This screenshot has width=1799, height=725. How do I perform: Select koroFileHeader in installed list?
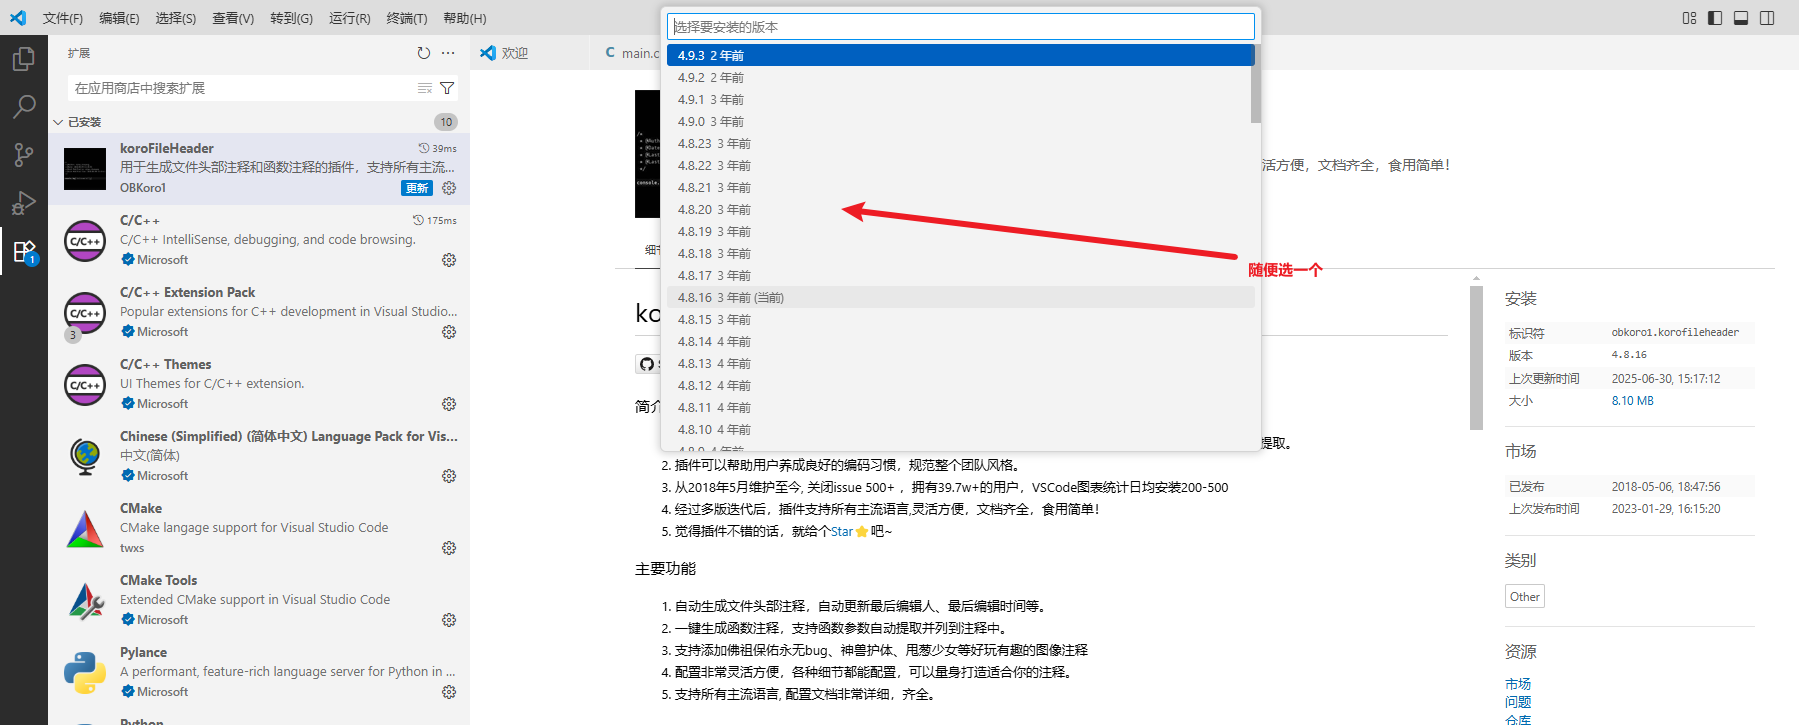259,169
